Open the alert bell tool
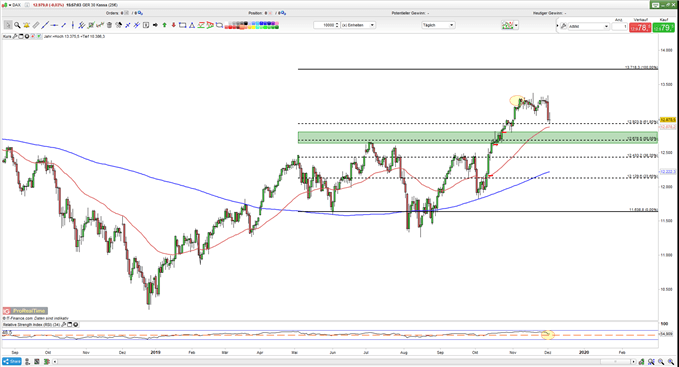The width and height of the screenshot is (679, 367). pos(26,25)
